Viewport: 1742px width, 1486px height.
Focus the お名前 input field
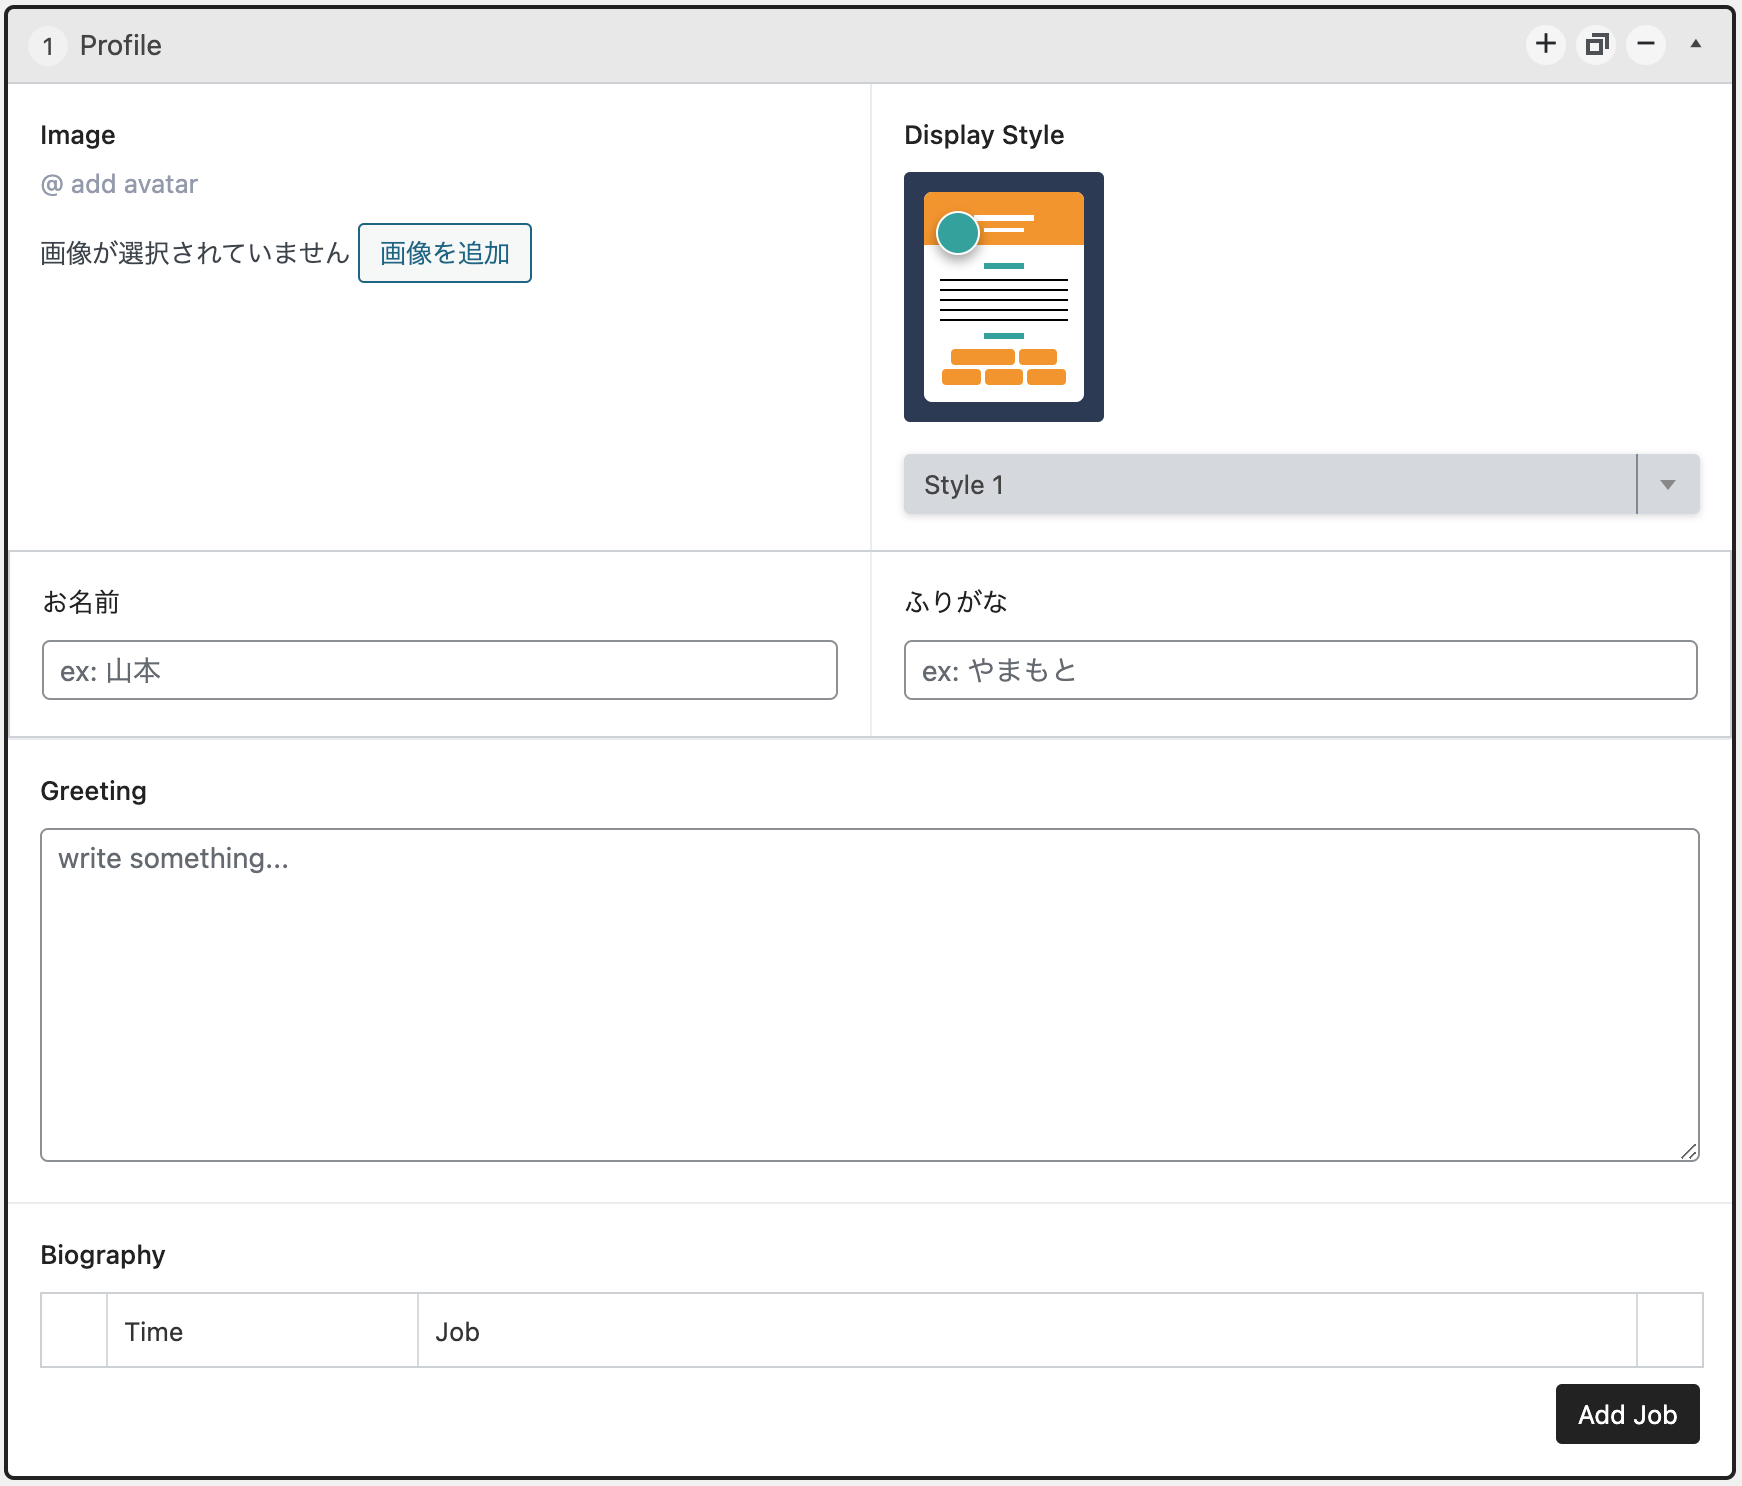tap(439, 670)
